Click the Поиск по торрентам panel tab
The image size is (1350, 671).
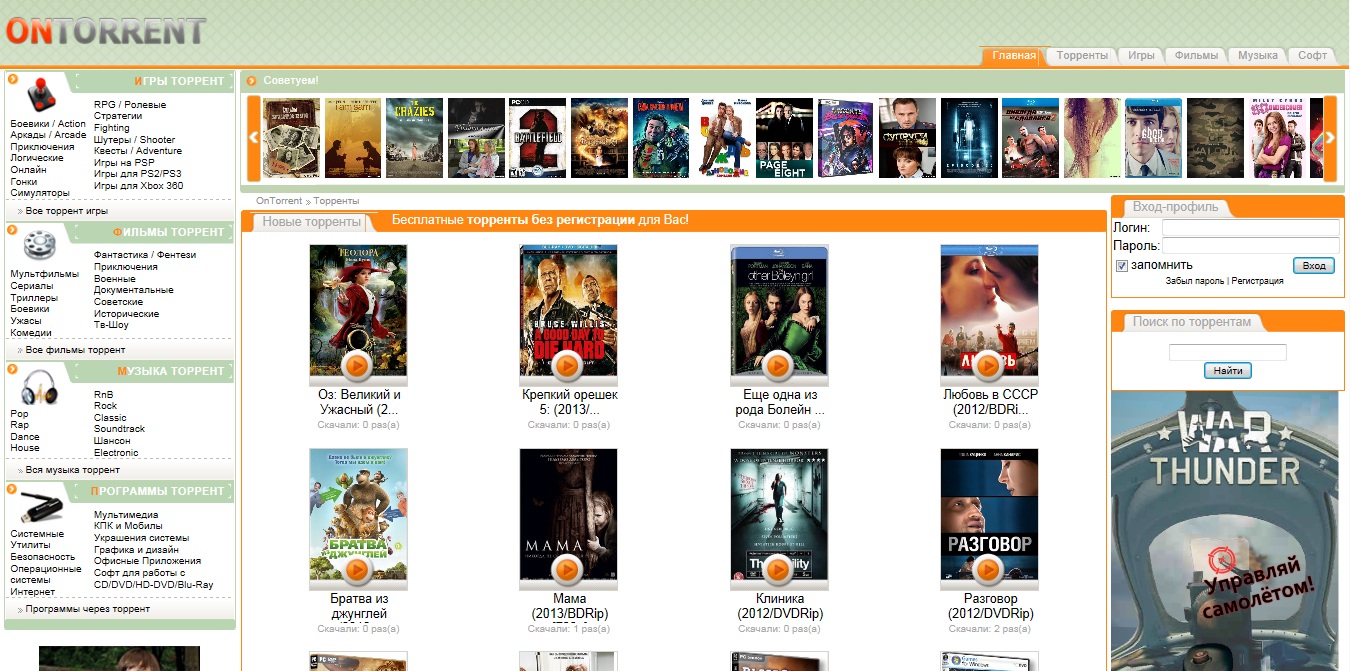pos(1191,322)
